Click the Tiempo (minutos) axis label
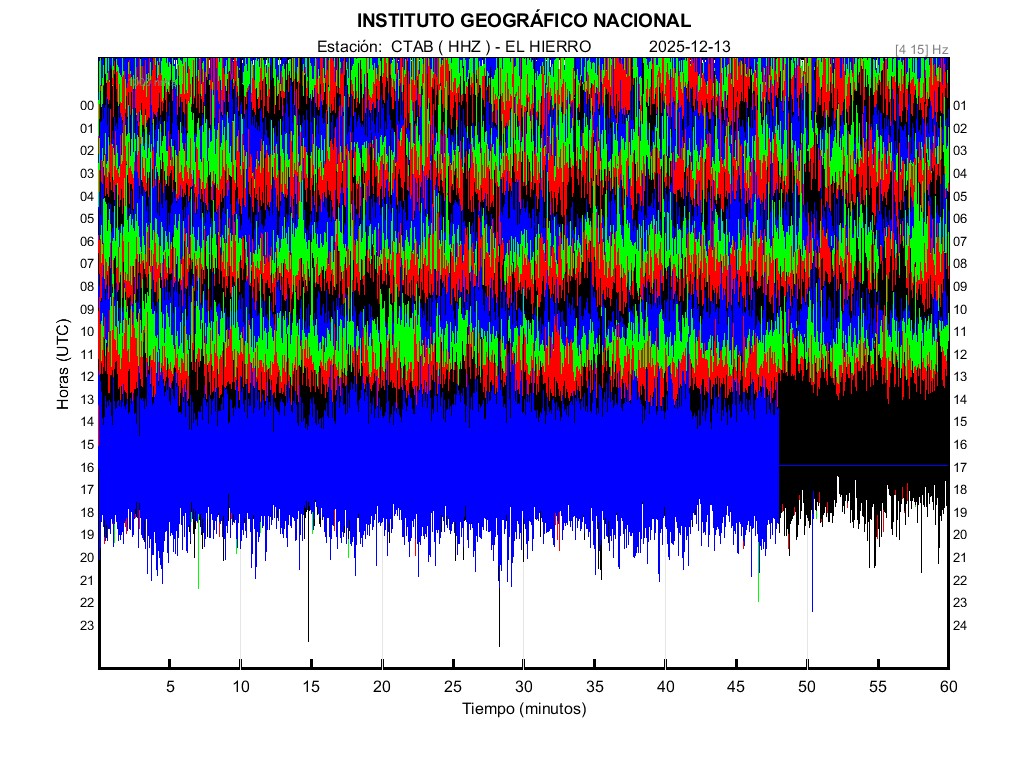Screen dimensions: 1024x768 (x=523, y=709)
